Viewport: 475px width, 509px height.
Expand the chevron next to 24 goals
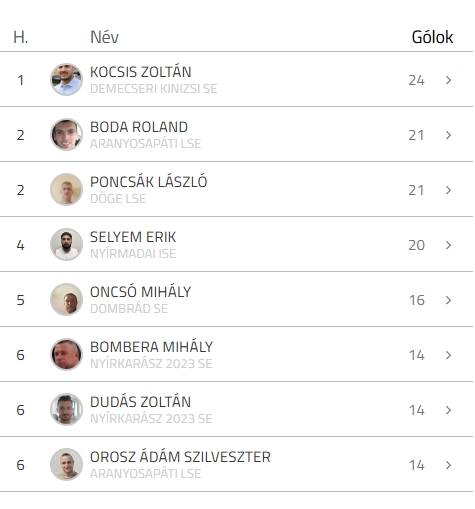(448, 80)
